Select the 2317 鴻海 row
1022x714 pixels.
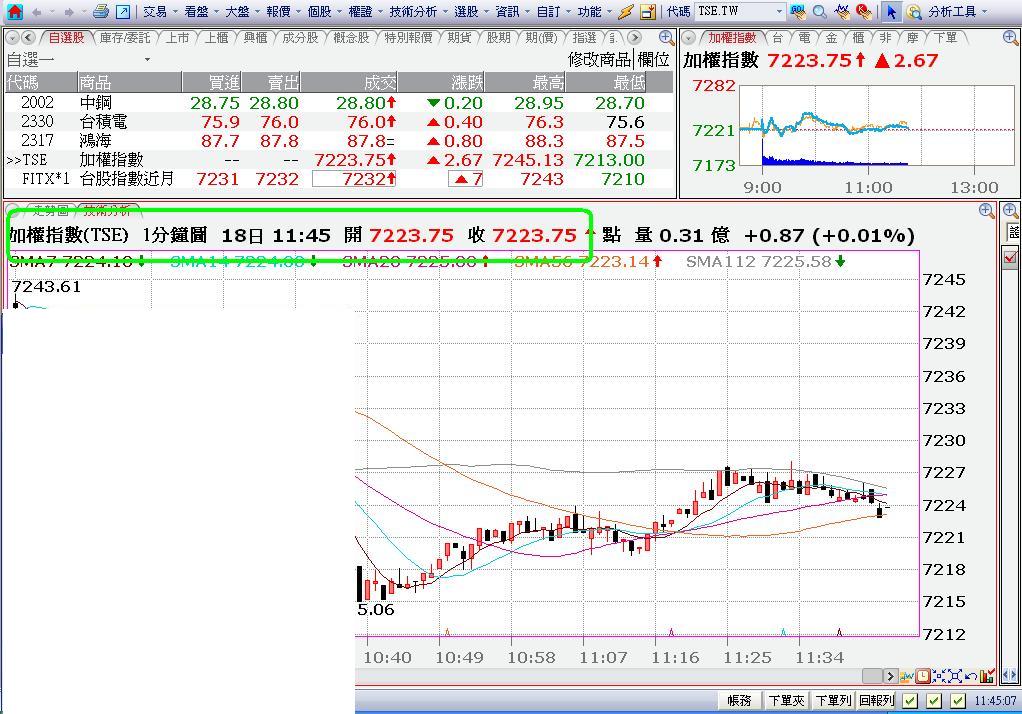pyautogui.click(x=339, y=141)
